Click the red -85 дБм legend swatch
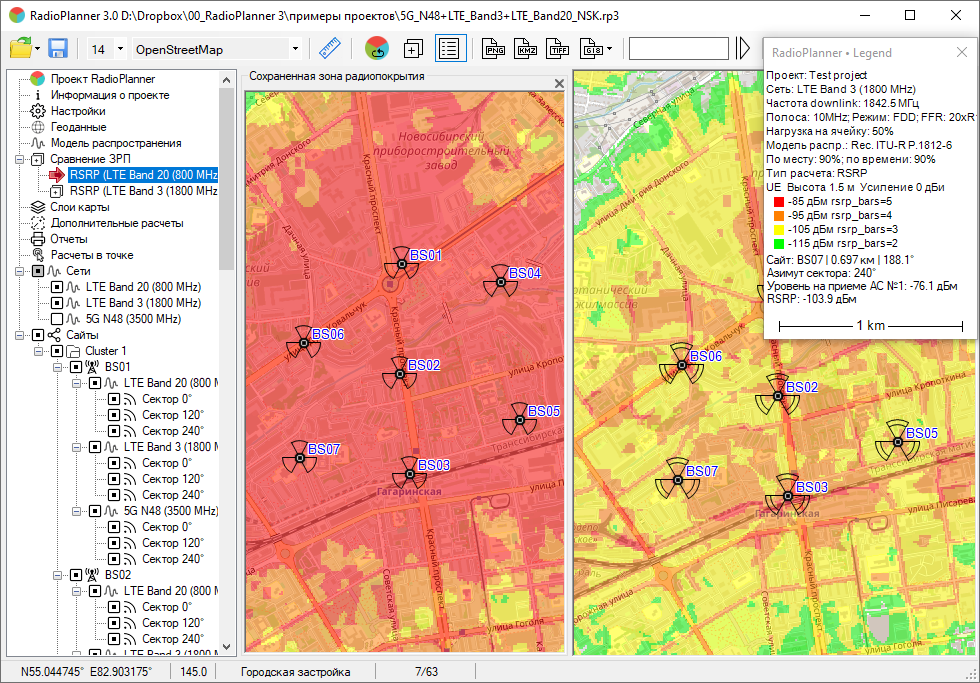Screen dimensions: 980x683 (779, 202)
